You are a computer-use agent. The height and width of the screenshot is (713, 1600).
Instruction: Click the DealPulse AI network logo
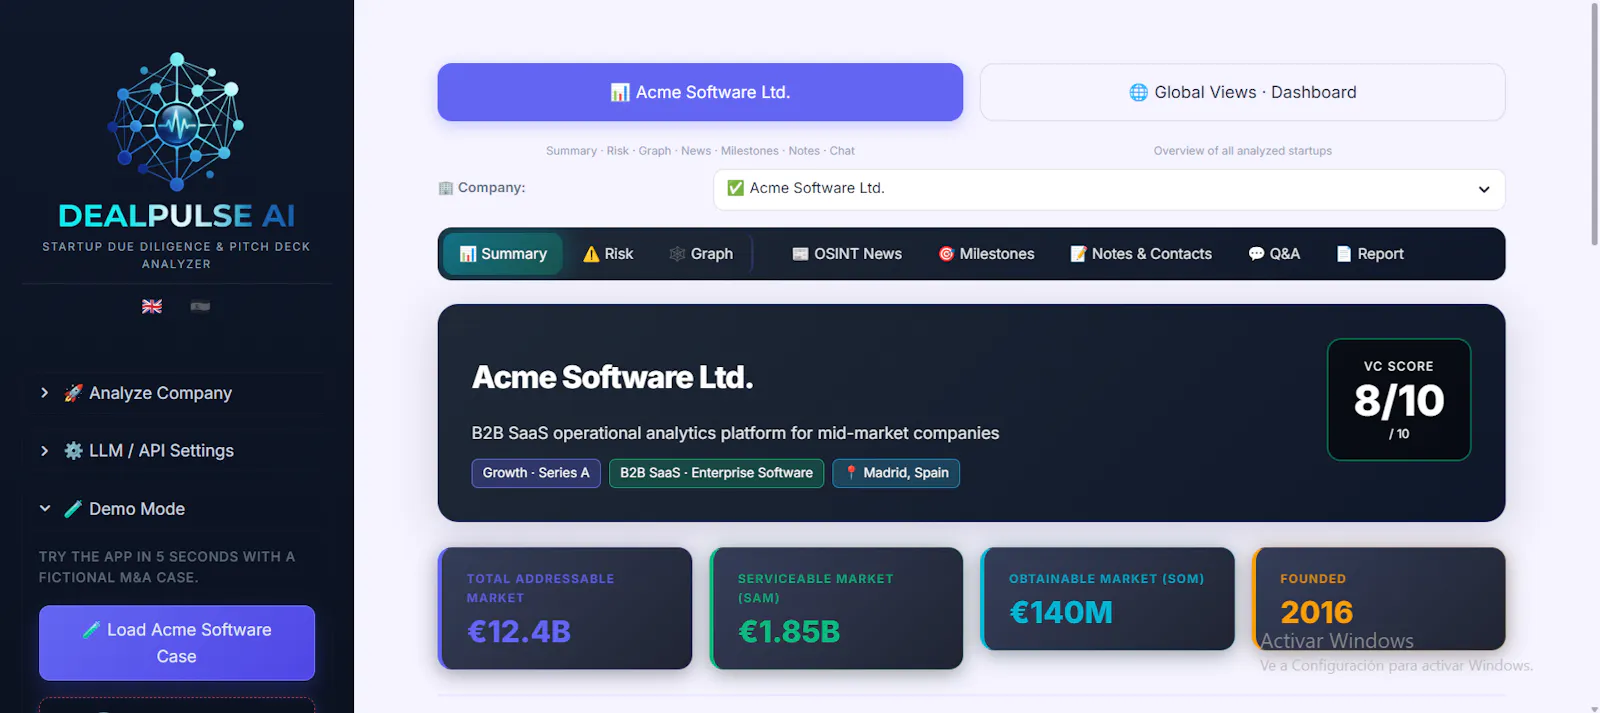177,121
